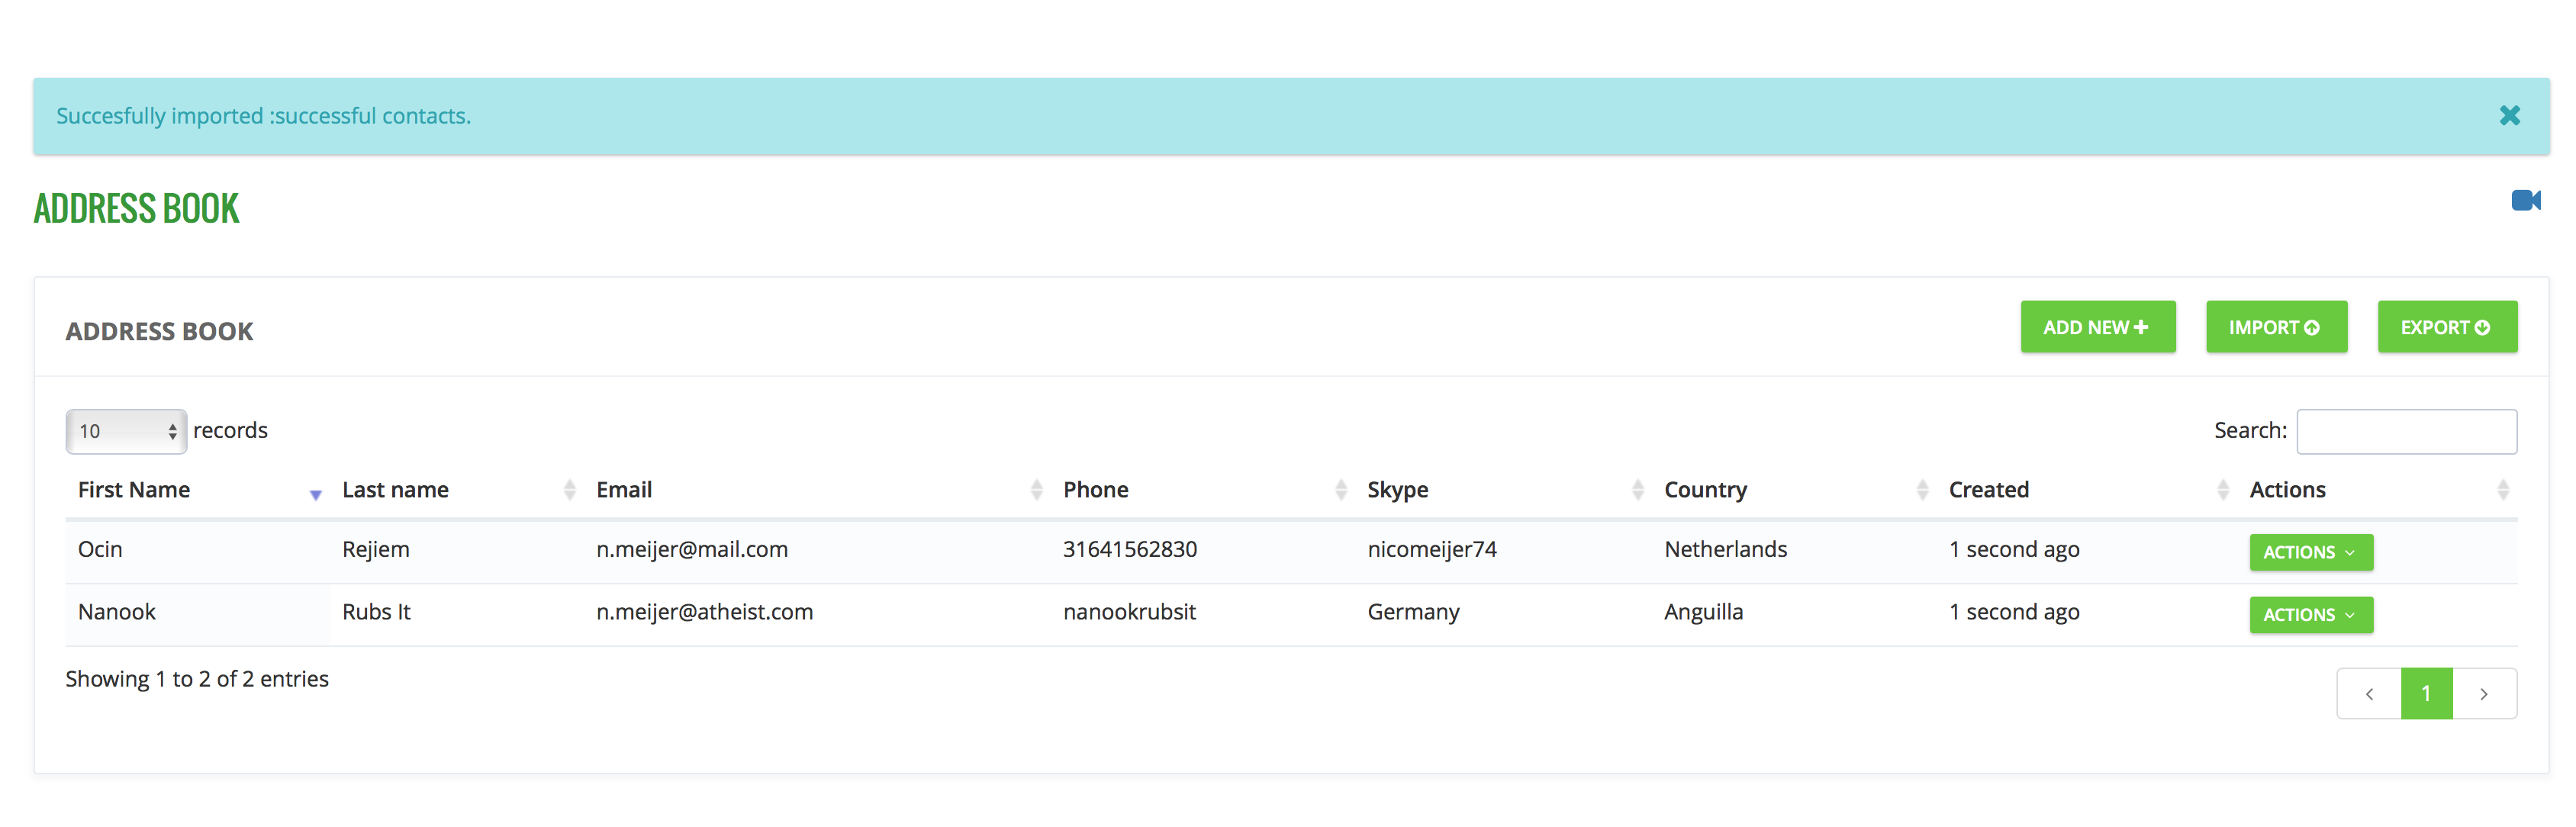Sort by Skype column
This screenshot has height=827, width=2576.
click(1503, 490)
